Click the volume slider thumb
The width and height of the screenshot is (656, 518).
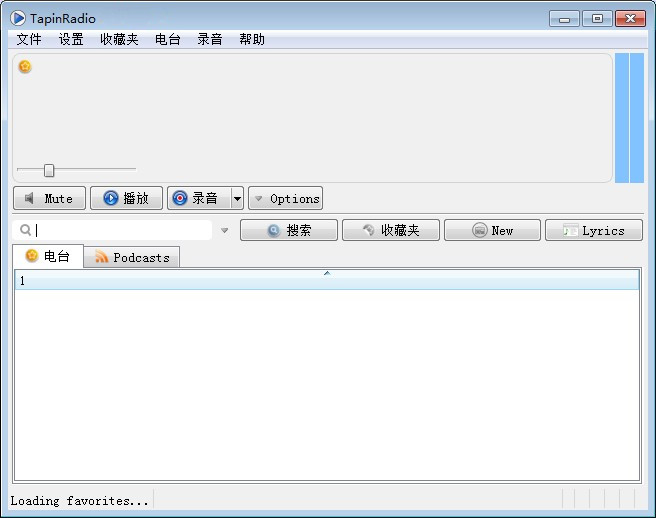tap(49, 170)
